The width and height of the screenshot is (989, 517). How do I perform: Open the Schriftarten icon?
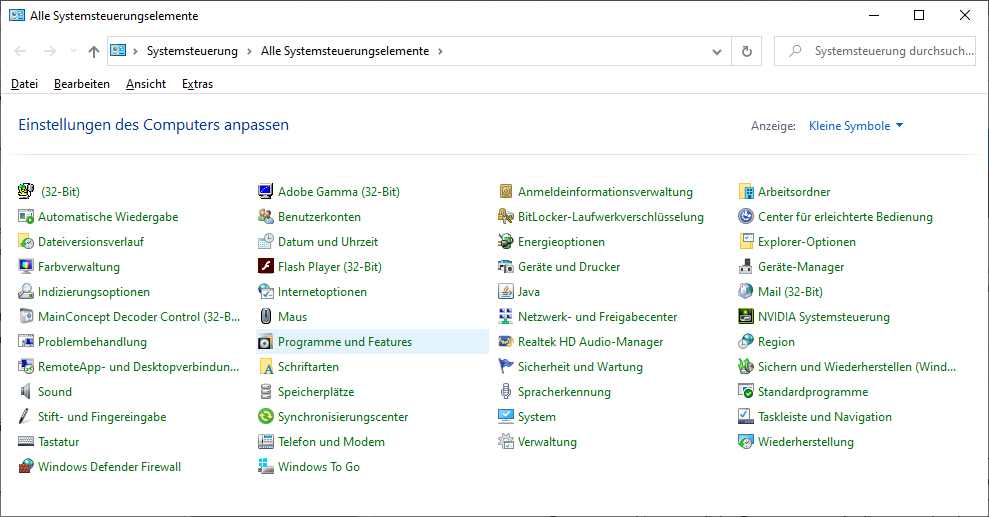[x=266, y=367]
